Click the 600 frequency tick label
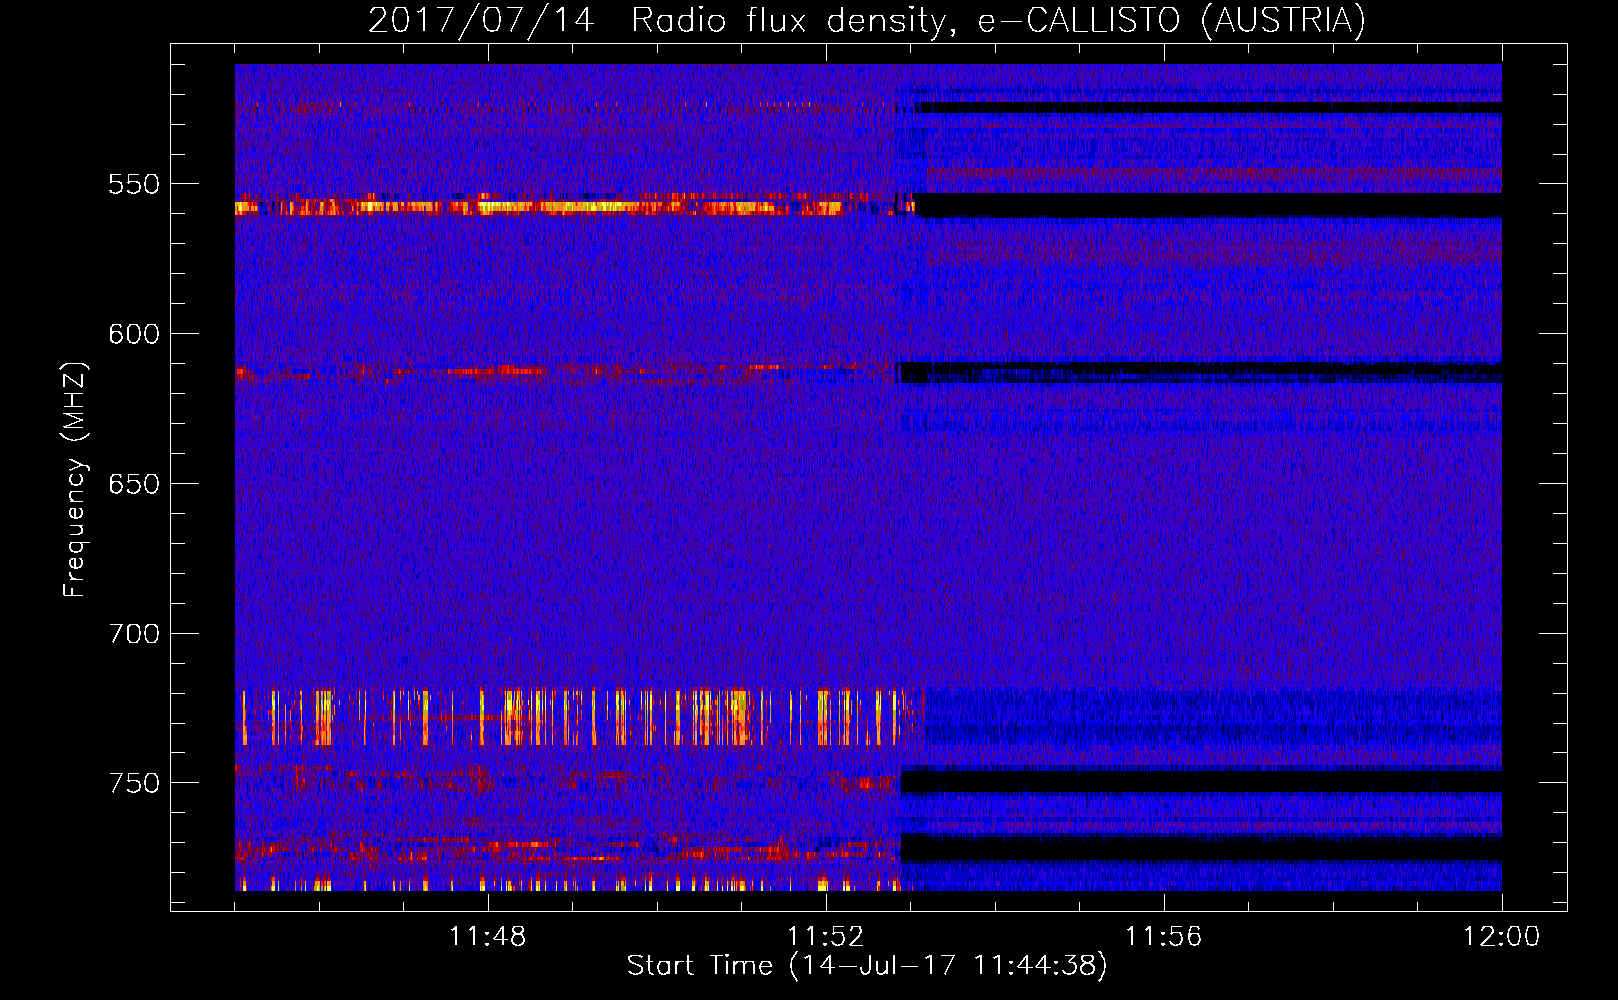The width and height of the screenshot is (1618, 1000). tap(134, 334)
